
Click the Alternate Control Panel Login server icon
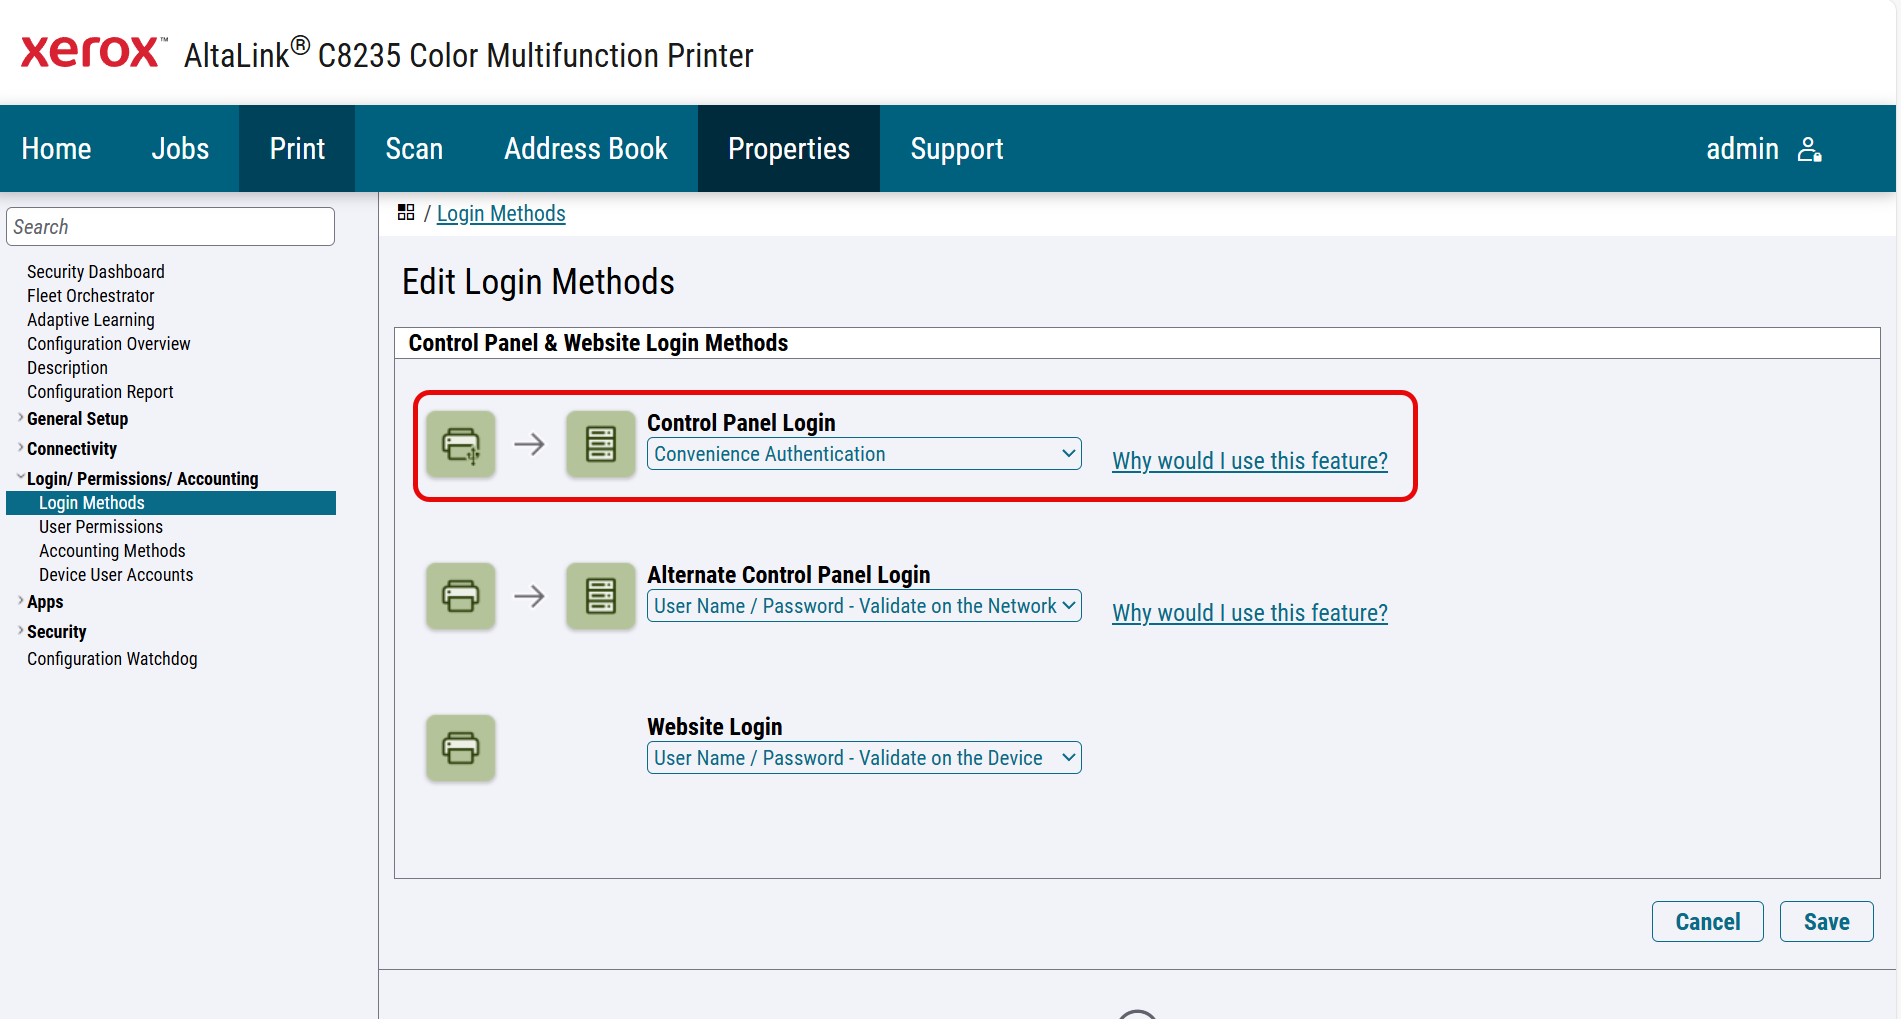coord(600,596)
